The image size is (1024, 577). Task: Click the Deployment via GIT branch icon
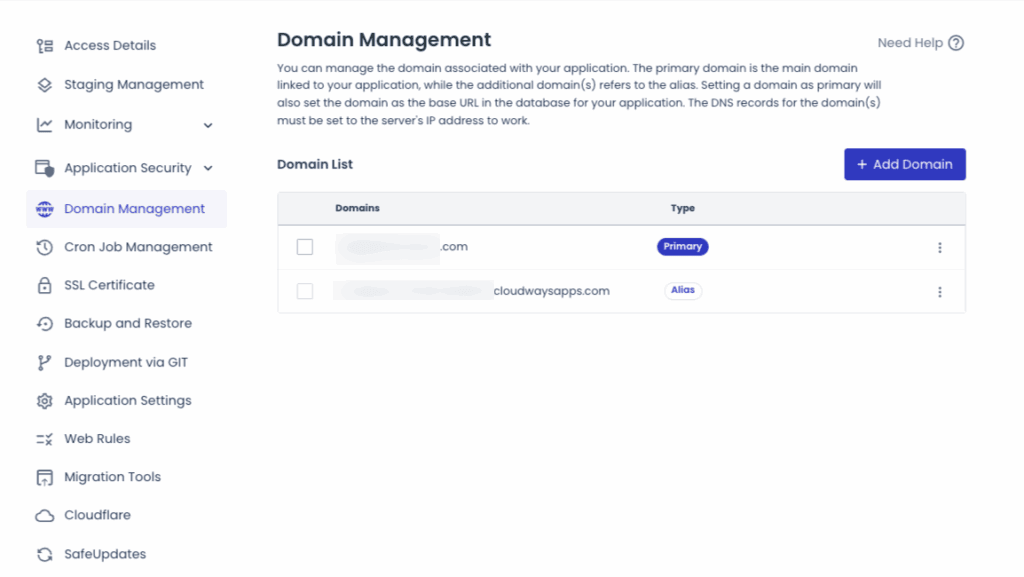pos(44,363)
